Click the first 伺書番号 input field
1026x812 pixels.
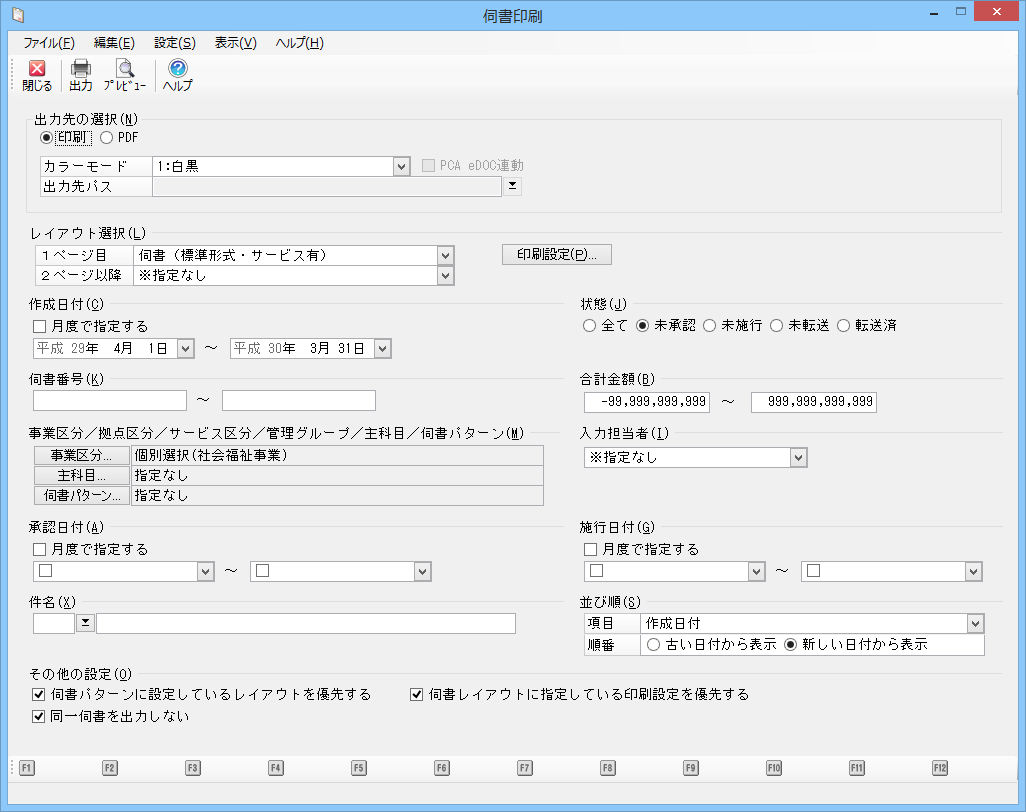[110, 401]
